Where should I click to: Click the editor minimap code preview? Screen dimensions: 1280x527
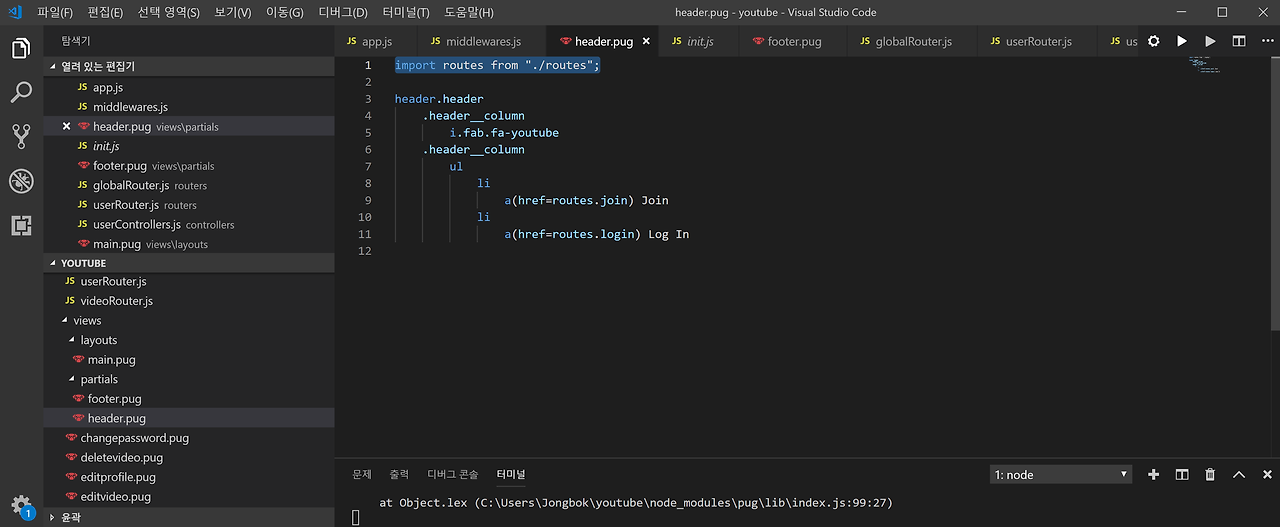tap(1205, 66)
